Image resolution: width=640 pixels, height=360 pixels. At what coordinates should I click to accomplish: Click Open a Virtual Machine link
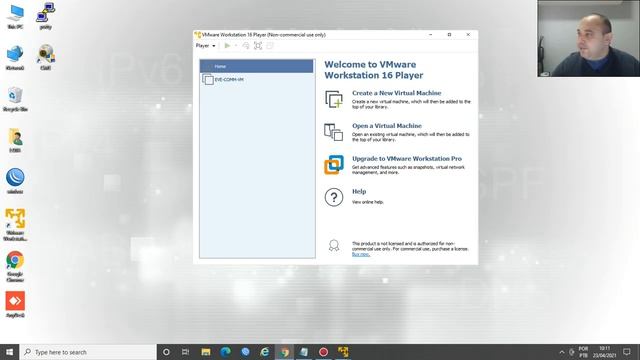click(x=387, y=126)
